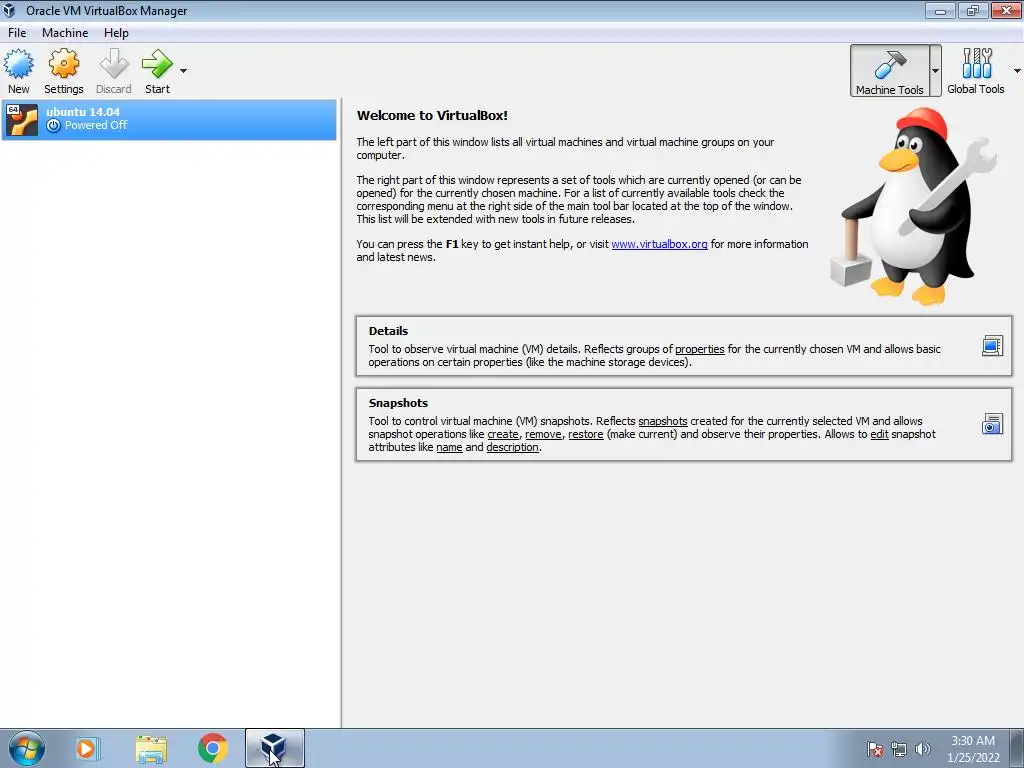
Task: Click the name attribute link
Action: (x=449, y=447)
